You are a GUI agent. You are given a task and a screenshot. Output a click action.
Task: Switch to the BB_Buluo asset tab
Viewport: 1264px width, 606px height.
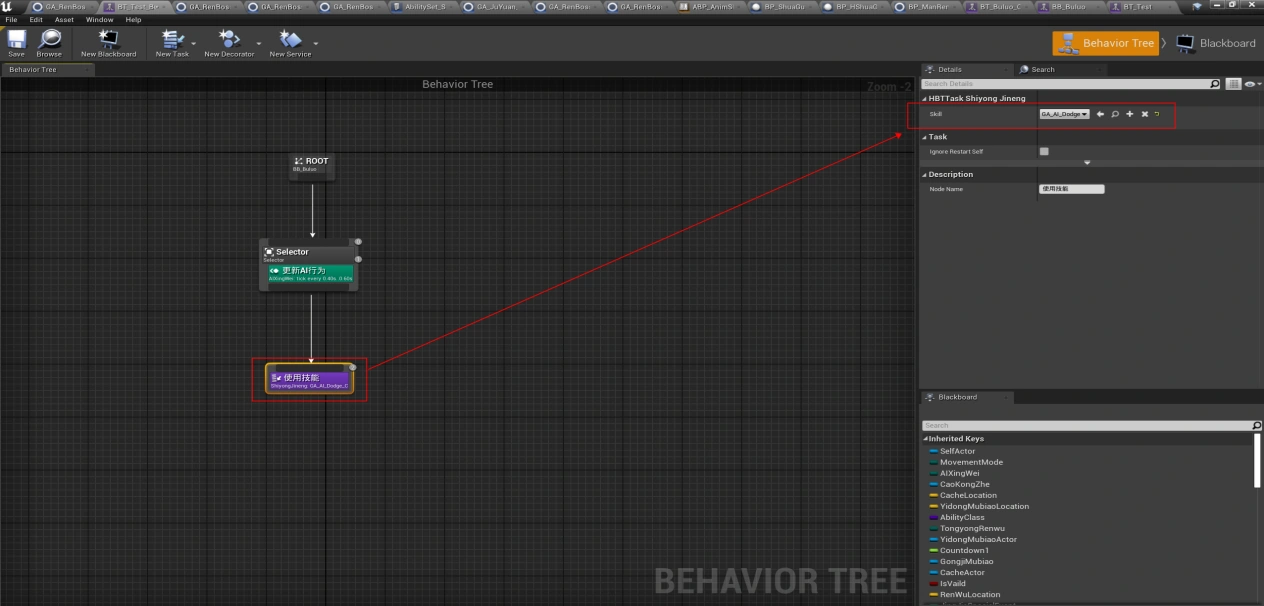[x=1071, y=6]
